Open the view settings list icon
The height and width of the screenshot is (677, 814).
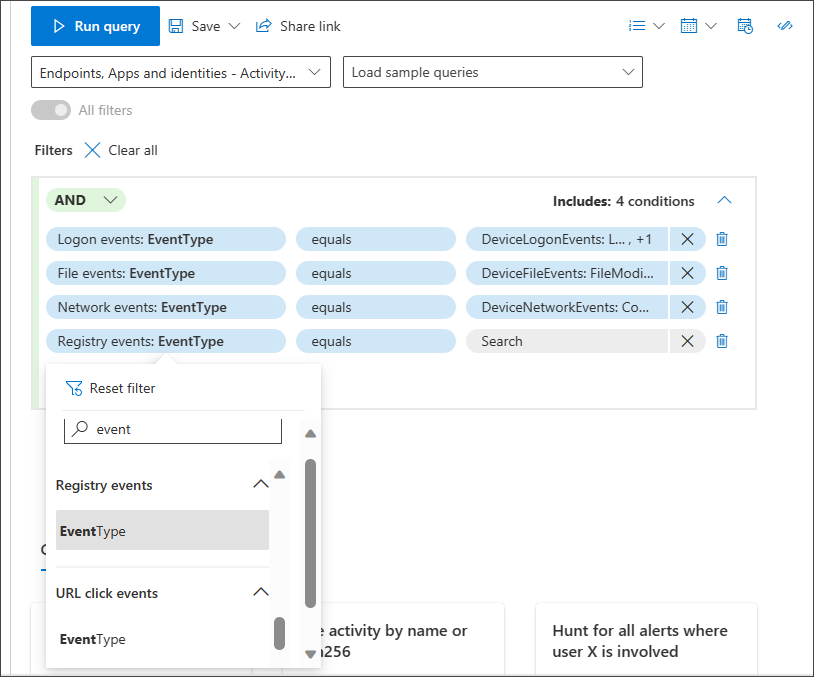[639, 25]
